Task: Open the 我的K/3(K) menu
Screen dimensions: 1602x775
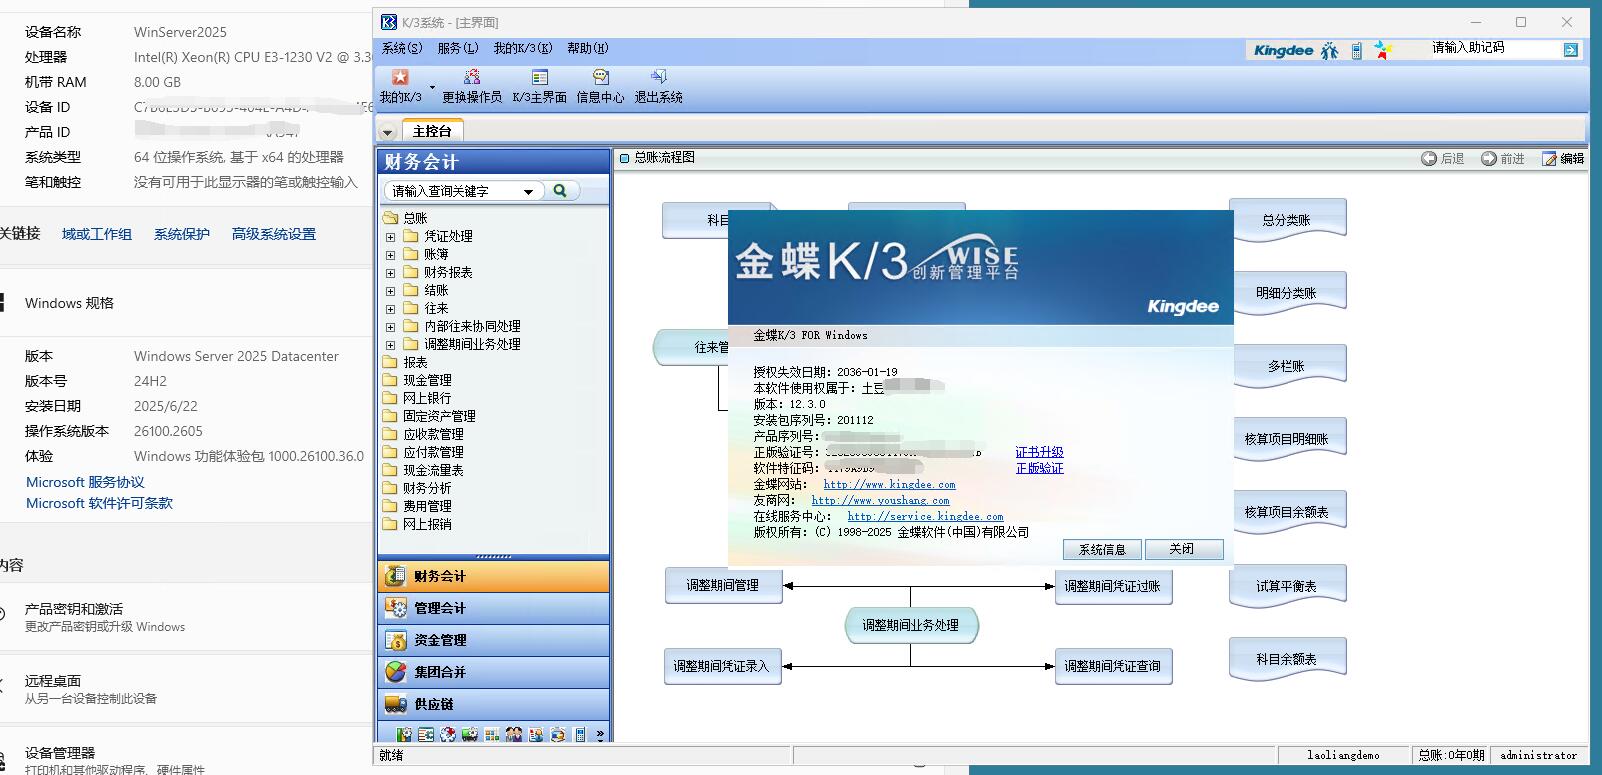Action: [x=523, y=48]
